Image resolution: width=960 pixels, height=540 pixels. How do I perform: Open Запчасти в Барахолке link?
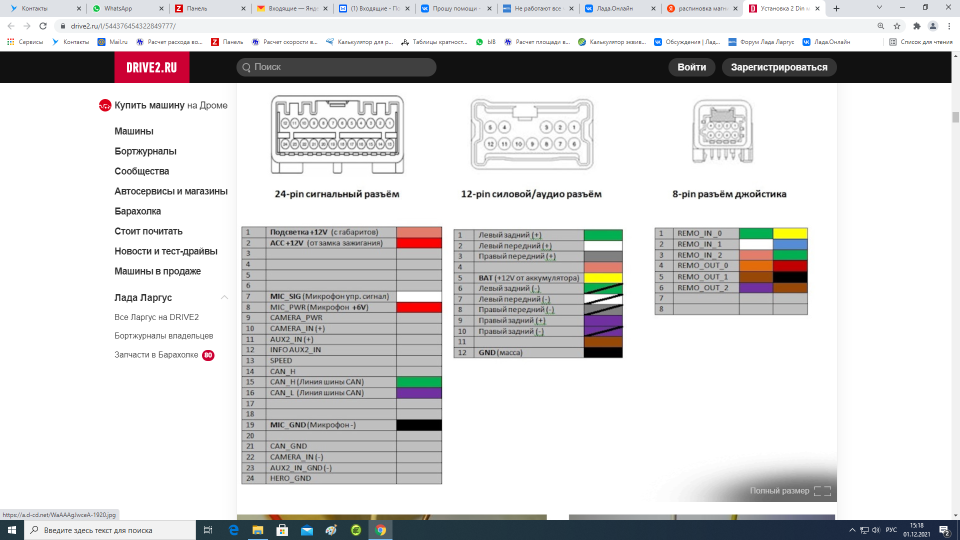click(x=157, y=355)
